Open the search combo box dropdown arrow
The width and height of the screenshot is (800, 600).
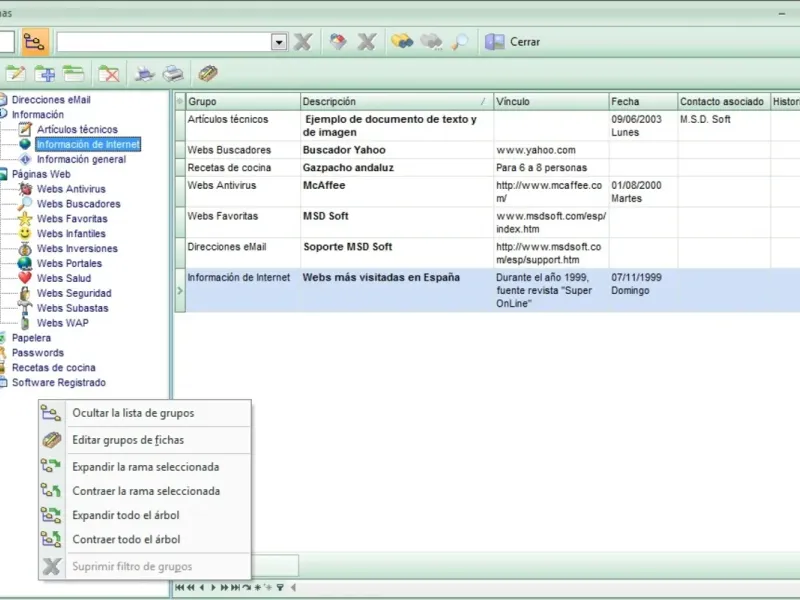click(x=279, y=42)
